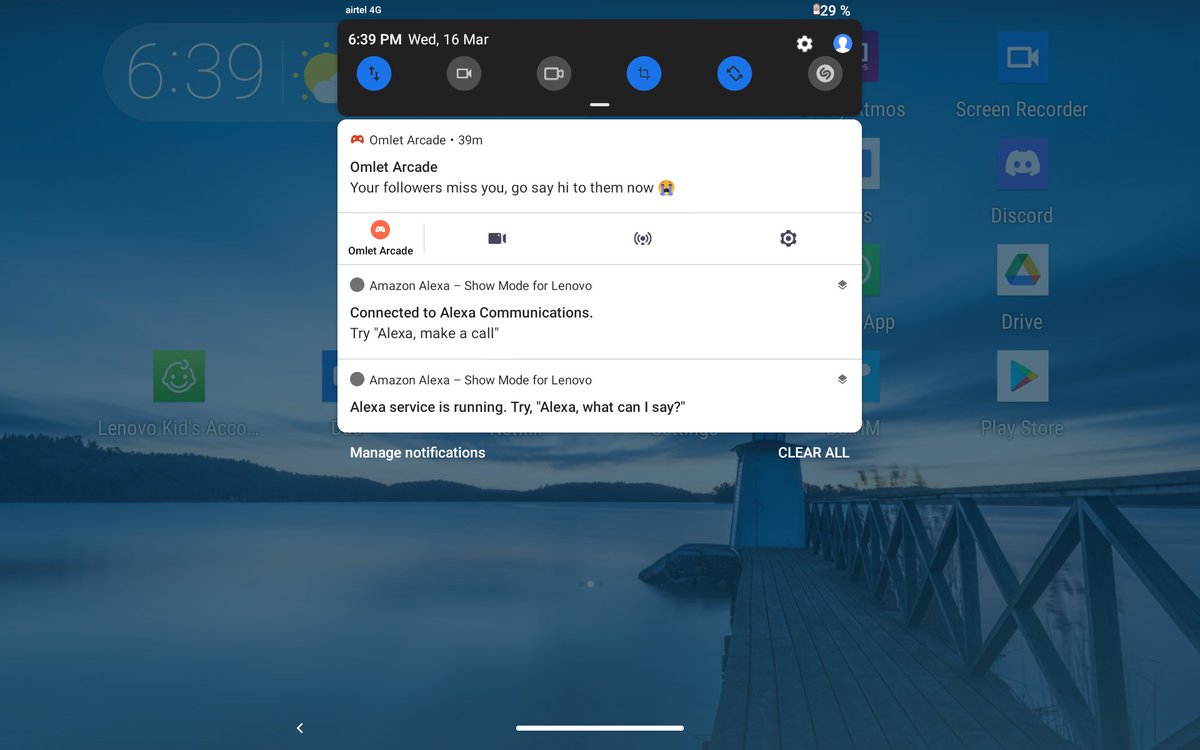Toggle the auto-rotate quick setting
The width and height of the screenshot is (1200, 750).
point(734,74)
